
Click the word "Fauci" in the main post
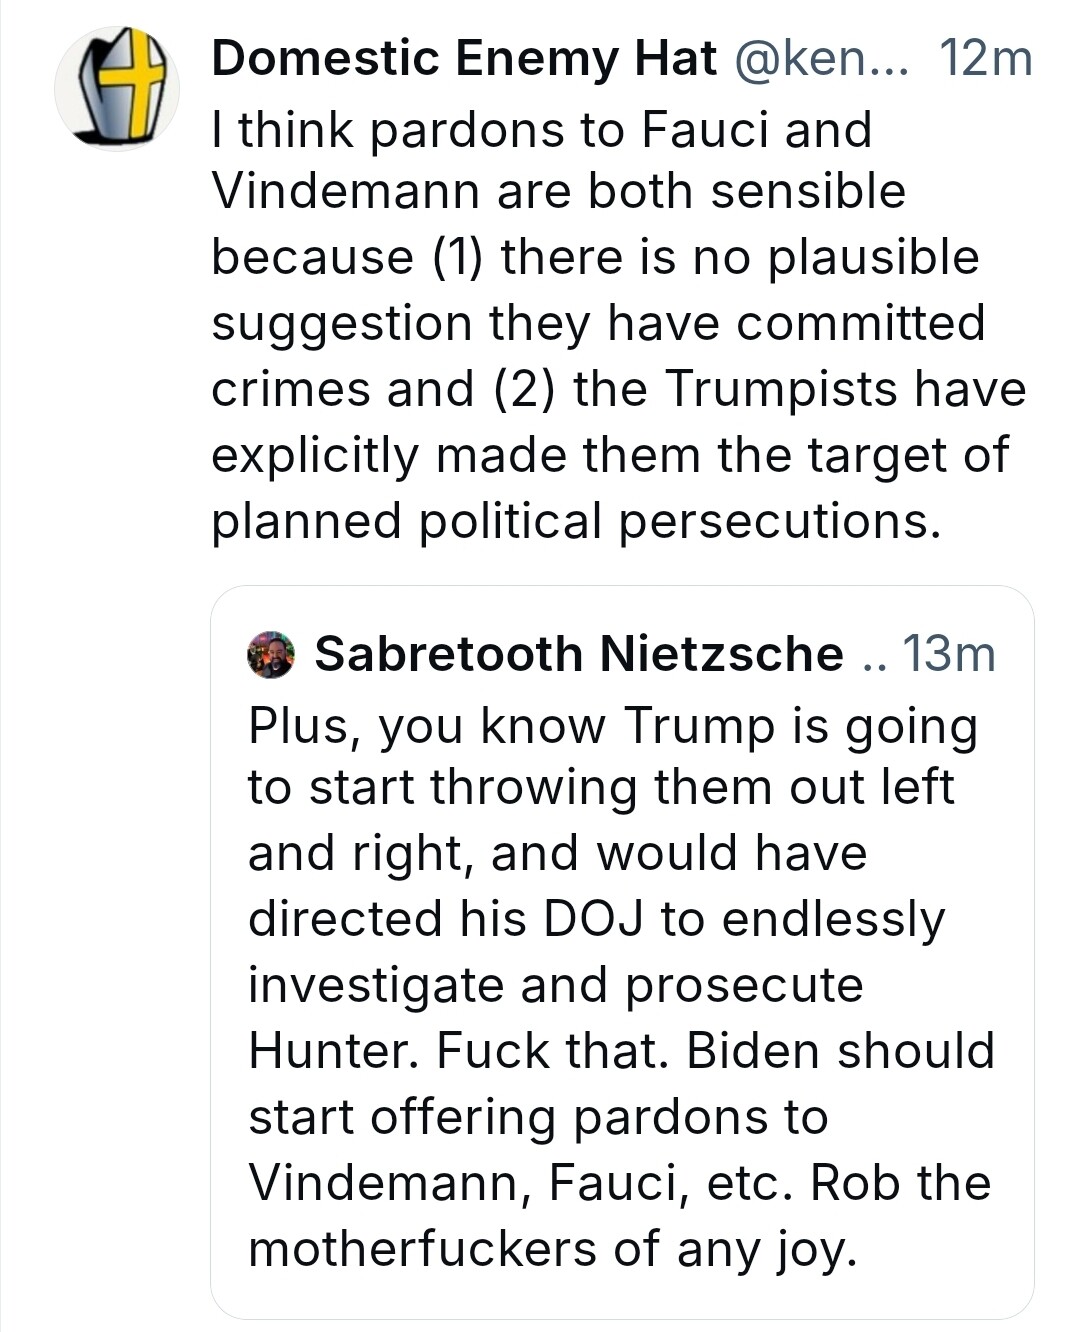coord(706,129)
